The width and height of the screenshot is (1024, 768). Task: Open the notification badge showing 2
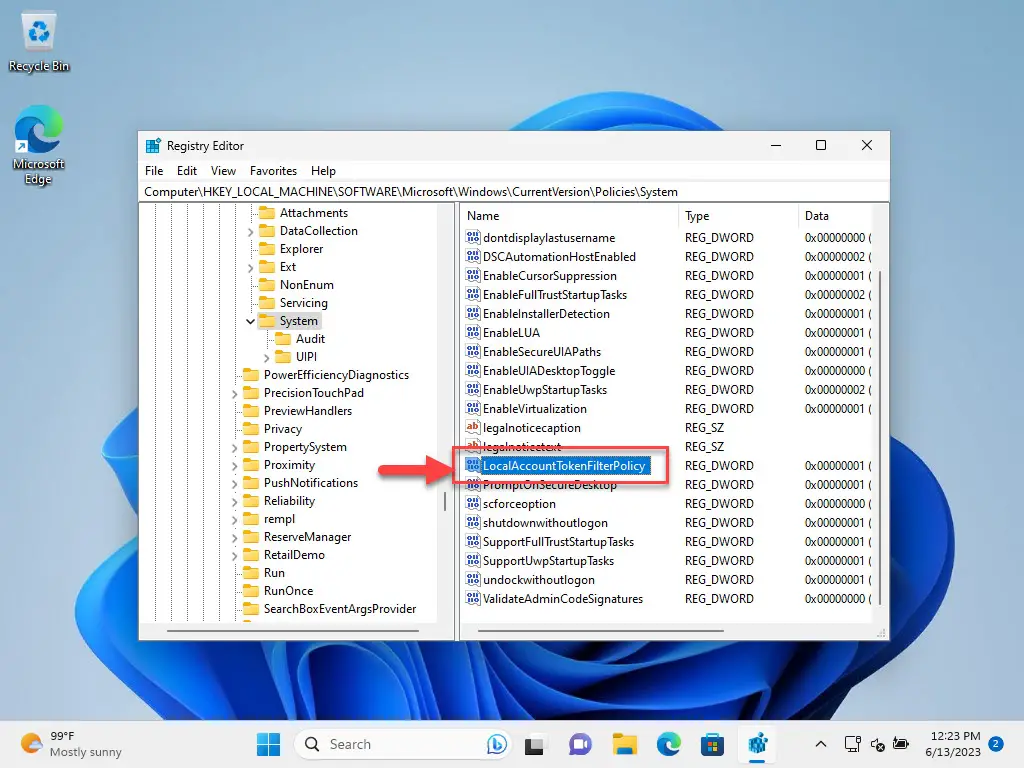[996, 744]
